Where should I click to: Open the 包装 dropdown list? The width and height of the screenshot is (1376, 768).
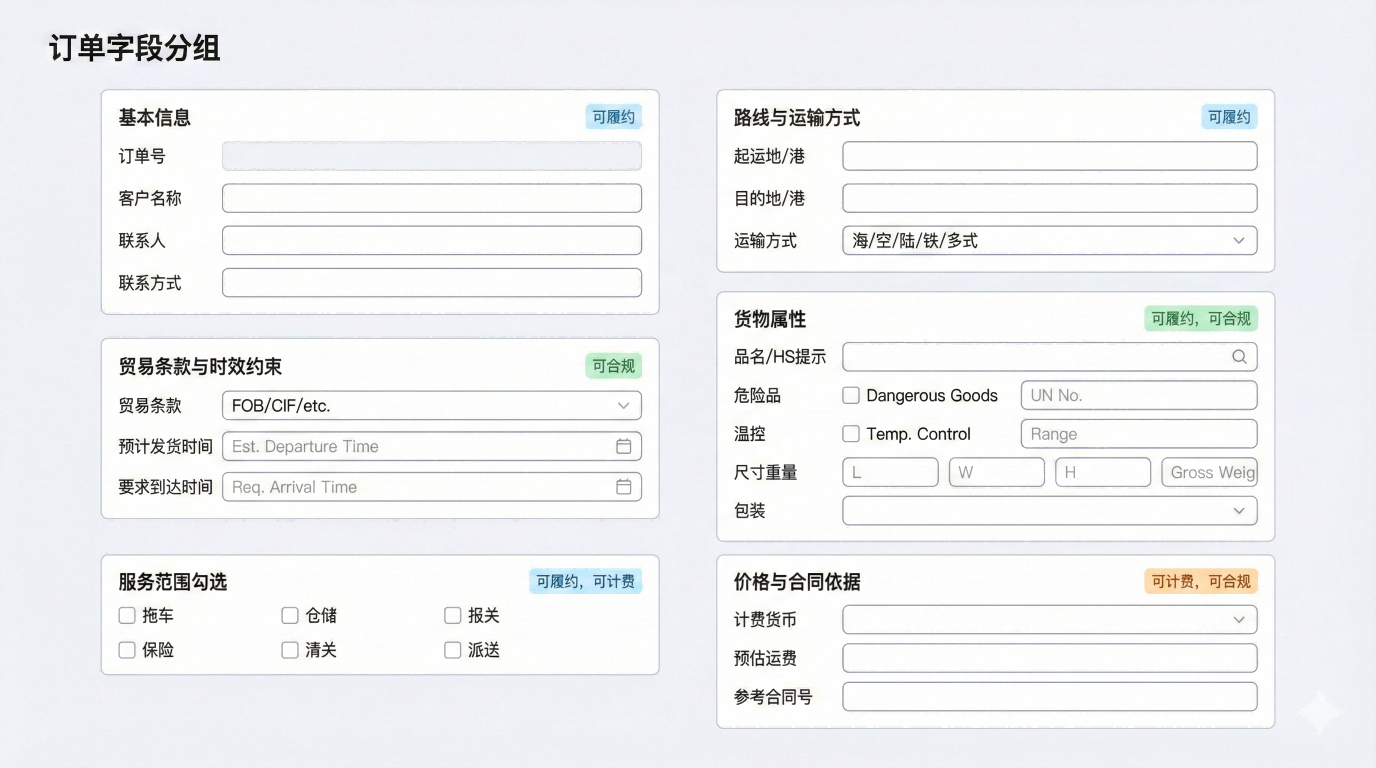(1049, 511)
